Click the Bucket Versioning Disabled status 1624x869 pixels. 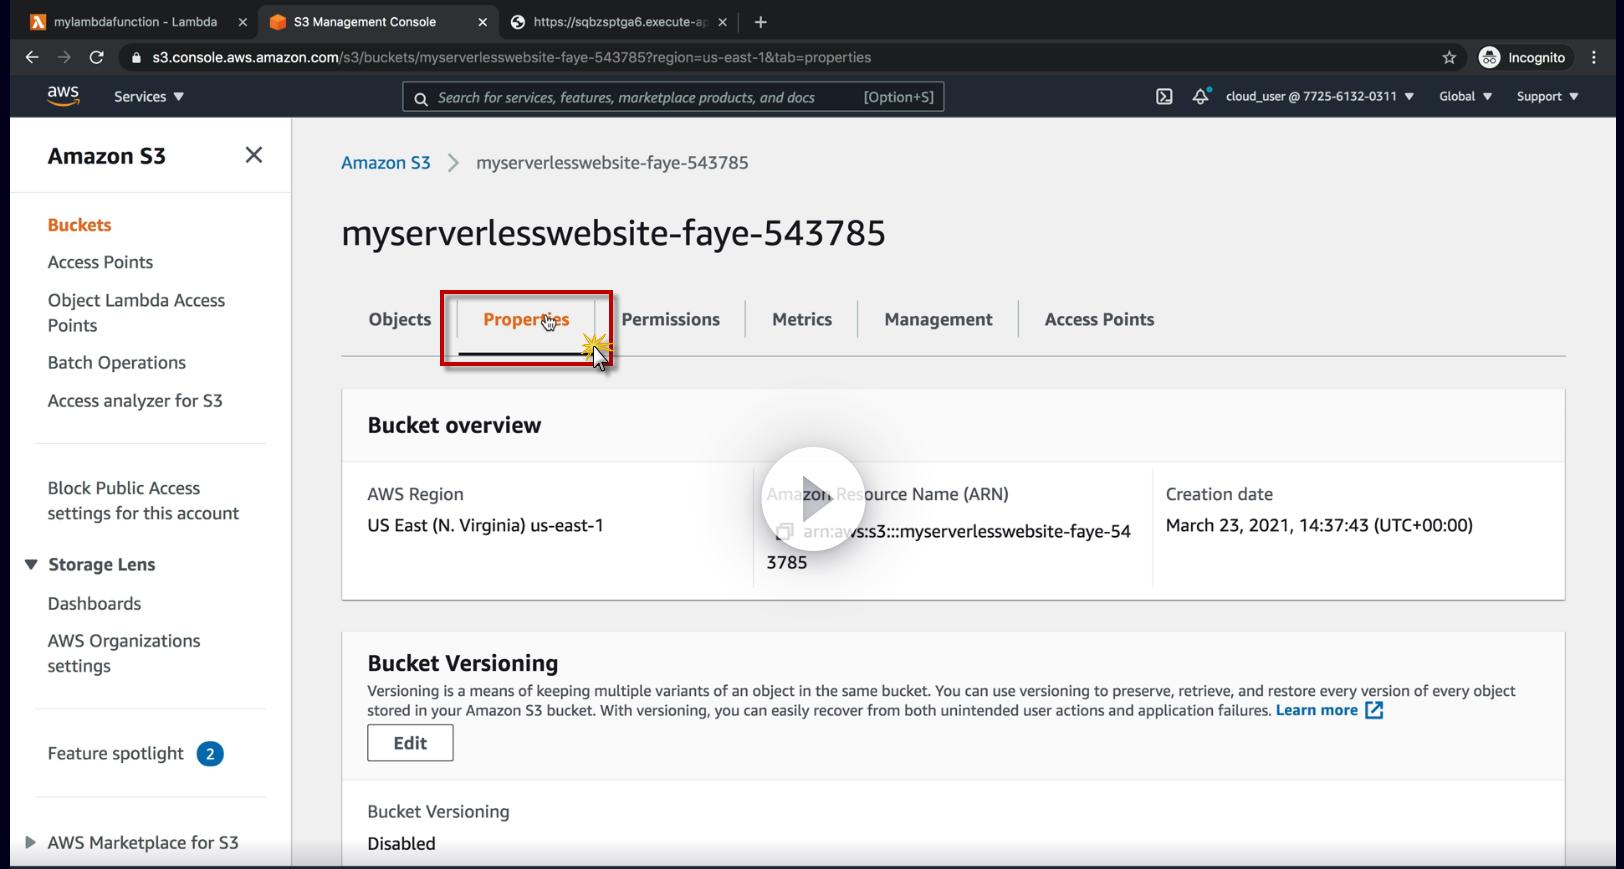(401, 844)
